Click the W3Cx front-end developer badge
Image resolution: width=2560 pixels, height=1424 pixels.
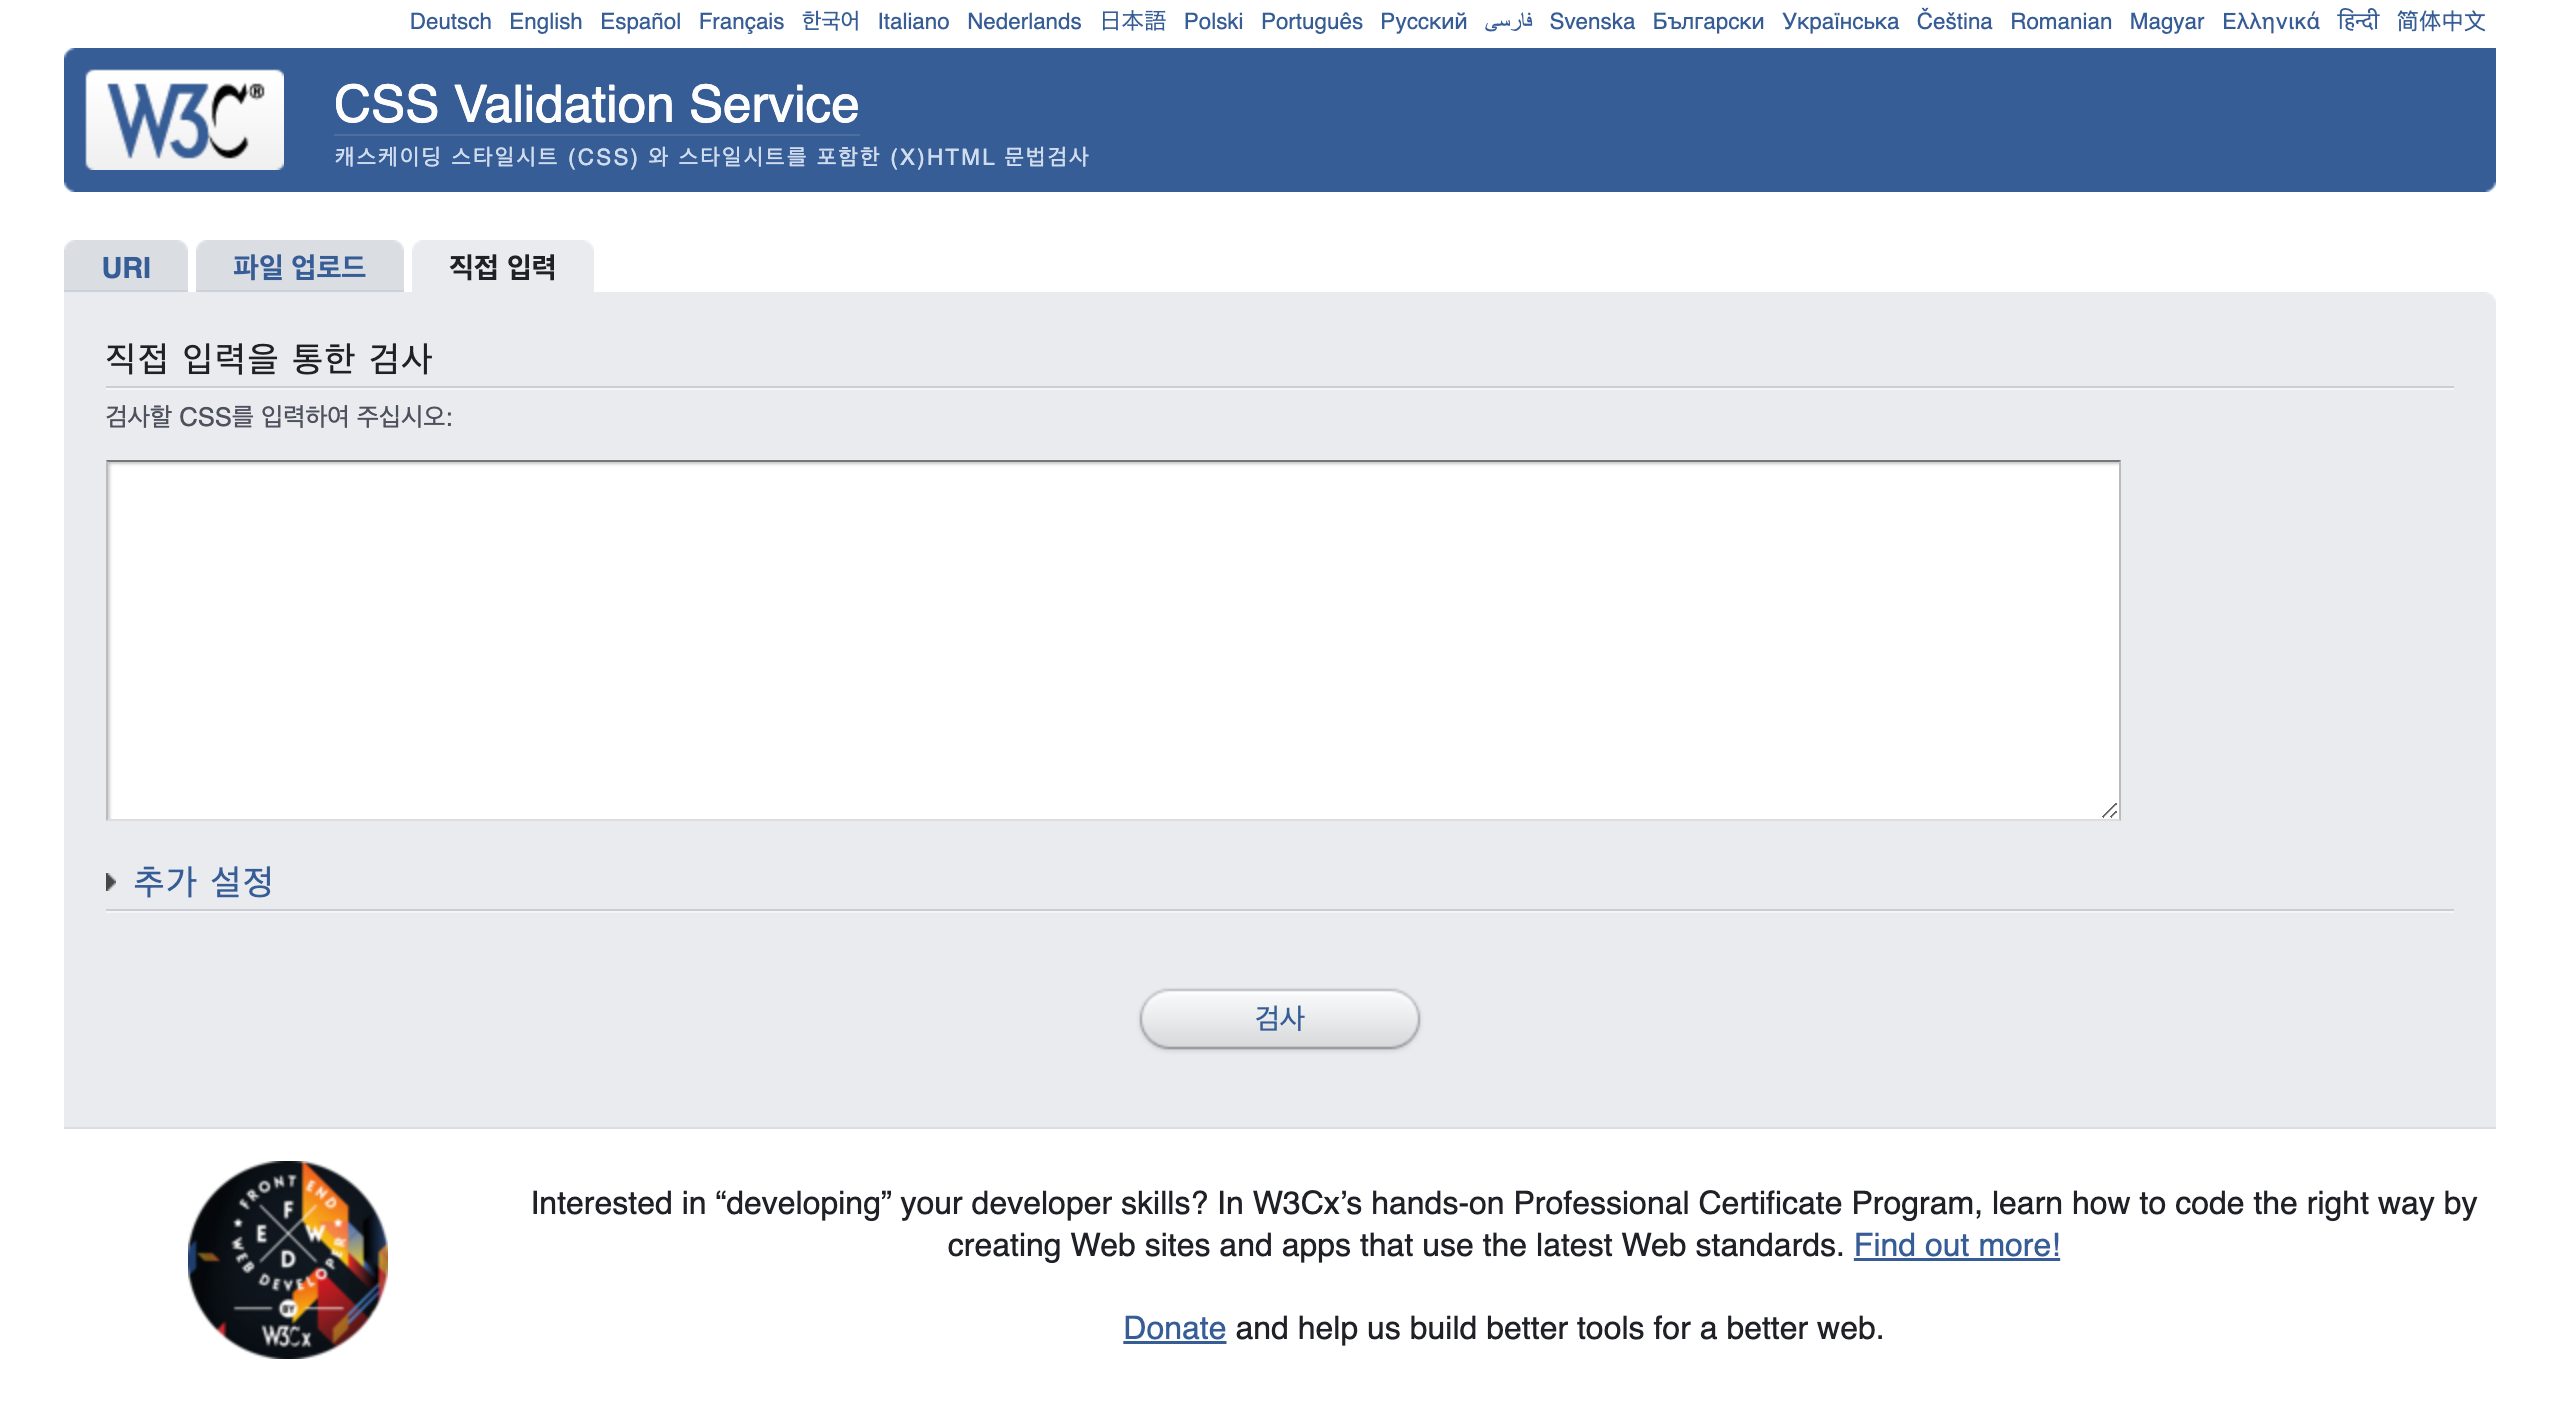[288, 1259]
